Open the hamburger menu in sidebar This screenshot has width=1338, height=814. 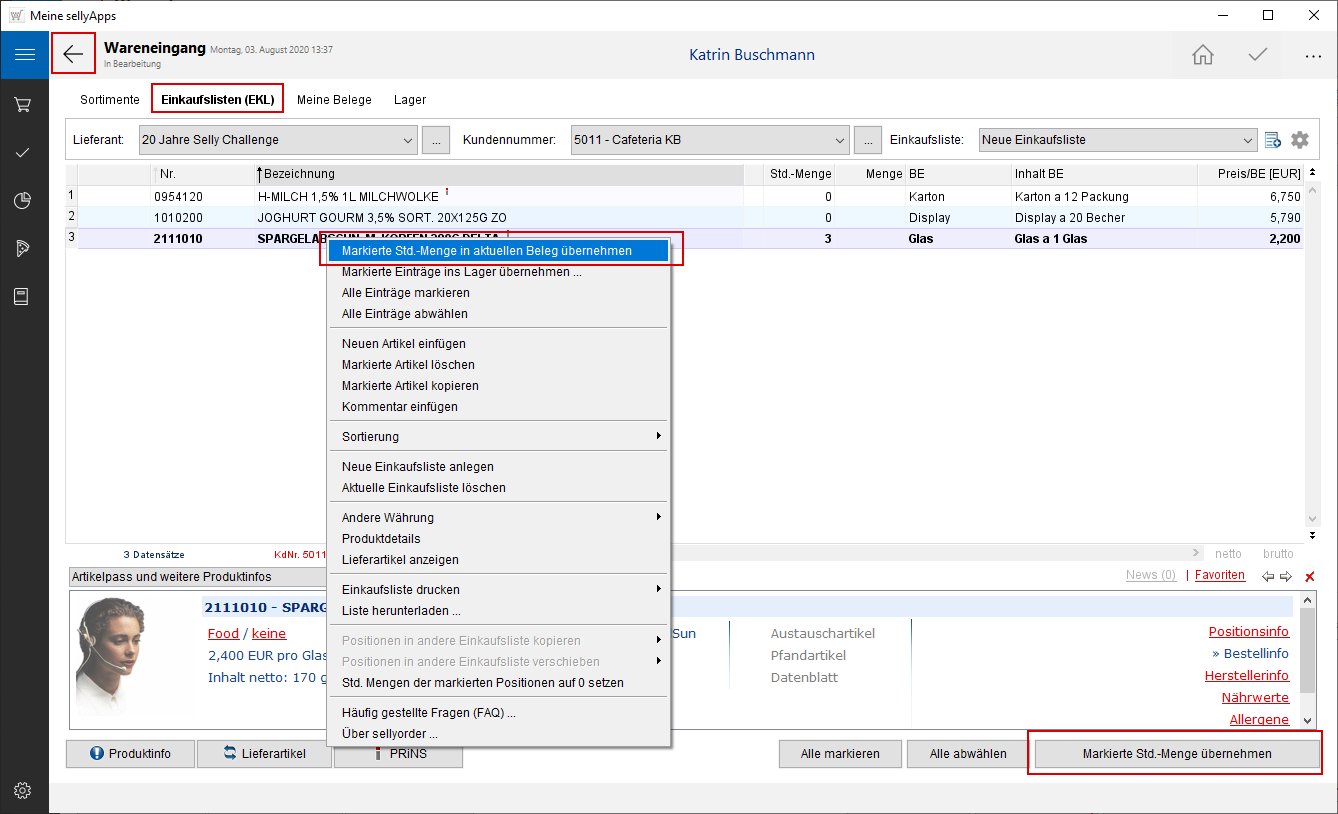click(x=24, y=55)
